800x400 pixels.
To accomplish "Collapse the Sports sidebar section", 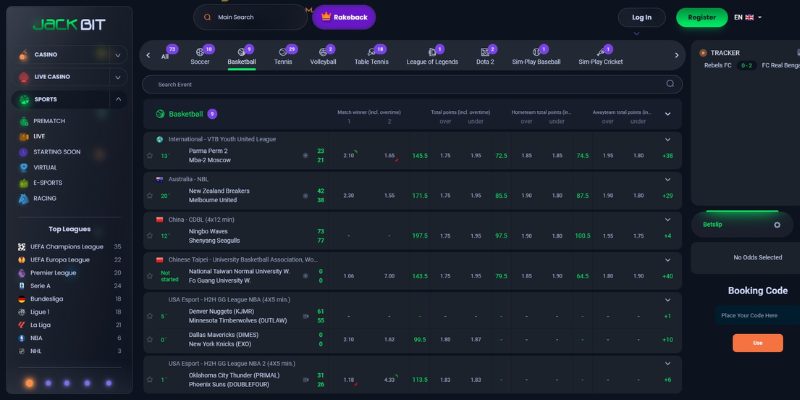I will tap(118, 99).
